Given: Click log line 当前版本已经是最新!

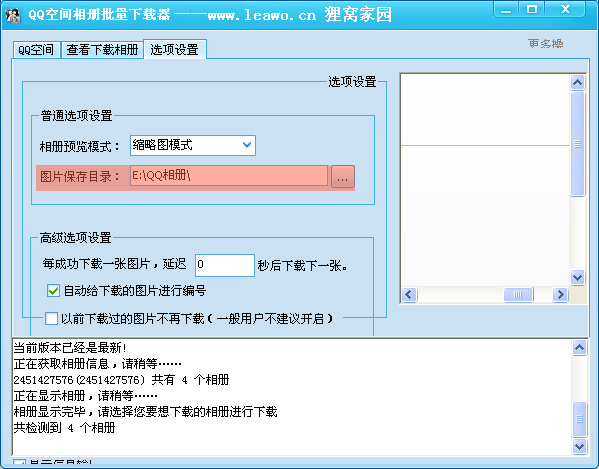Looking at the screenshot, I should pyautogui.click(x=70, y=348).
